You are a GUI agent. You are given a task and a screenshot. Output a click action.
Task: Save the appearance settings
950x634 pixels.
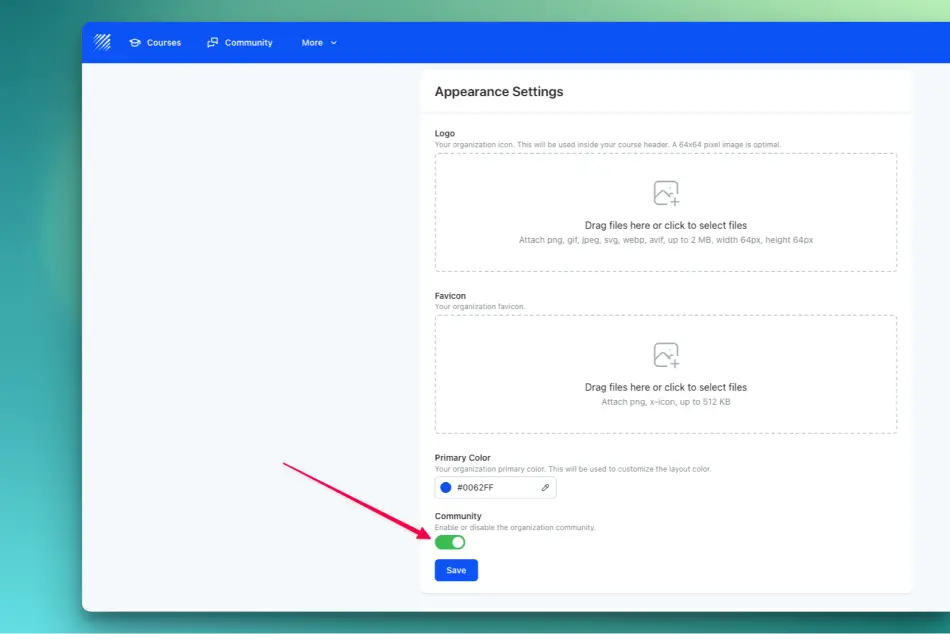[x=456, y=570]
